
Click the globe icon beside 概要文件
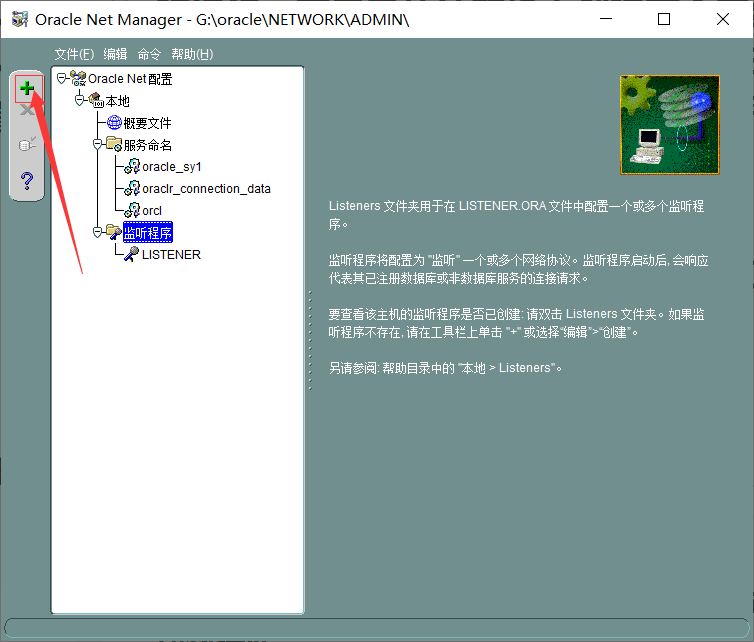pyautogui.click(x=114, y=123)
